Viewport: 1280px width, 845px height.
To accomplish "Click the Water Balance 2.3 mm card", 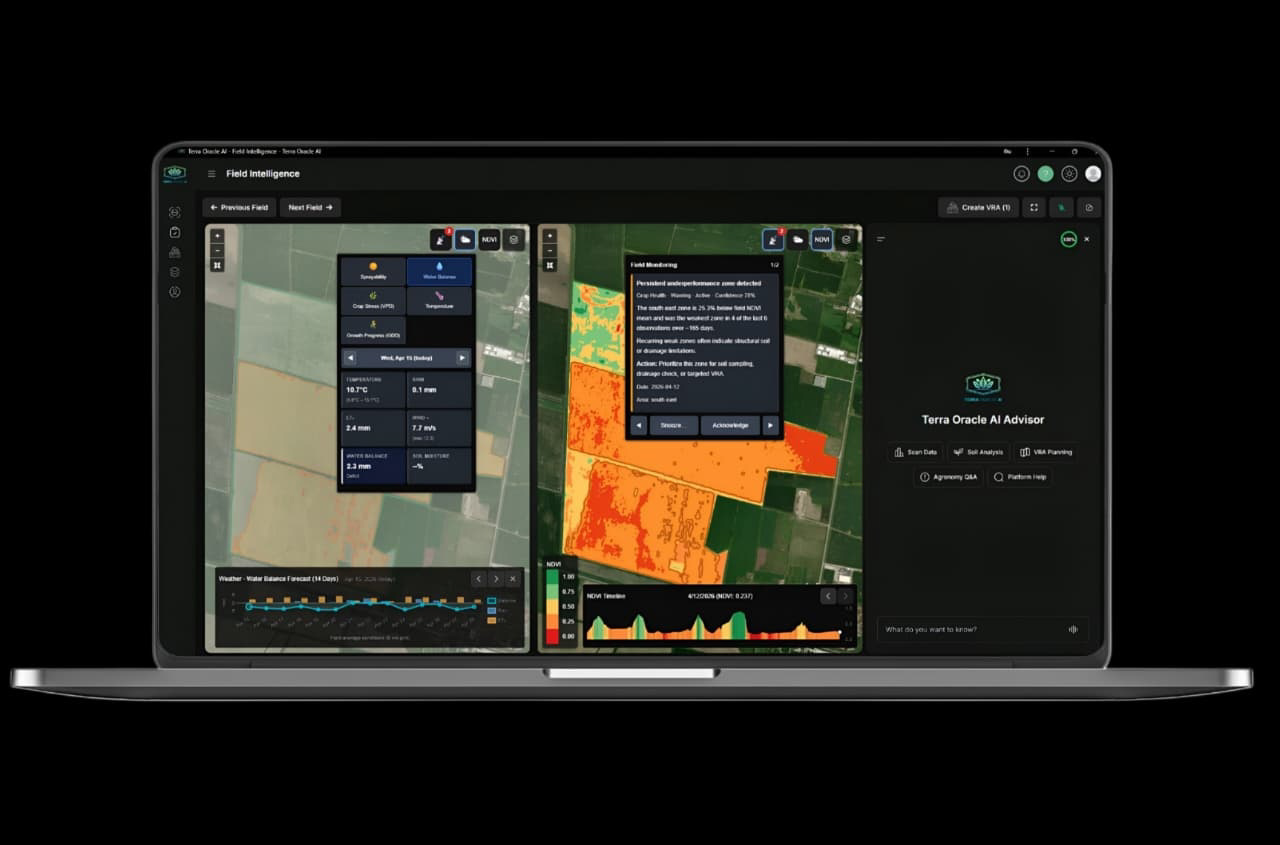I will (373, 467).
